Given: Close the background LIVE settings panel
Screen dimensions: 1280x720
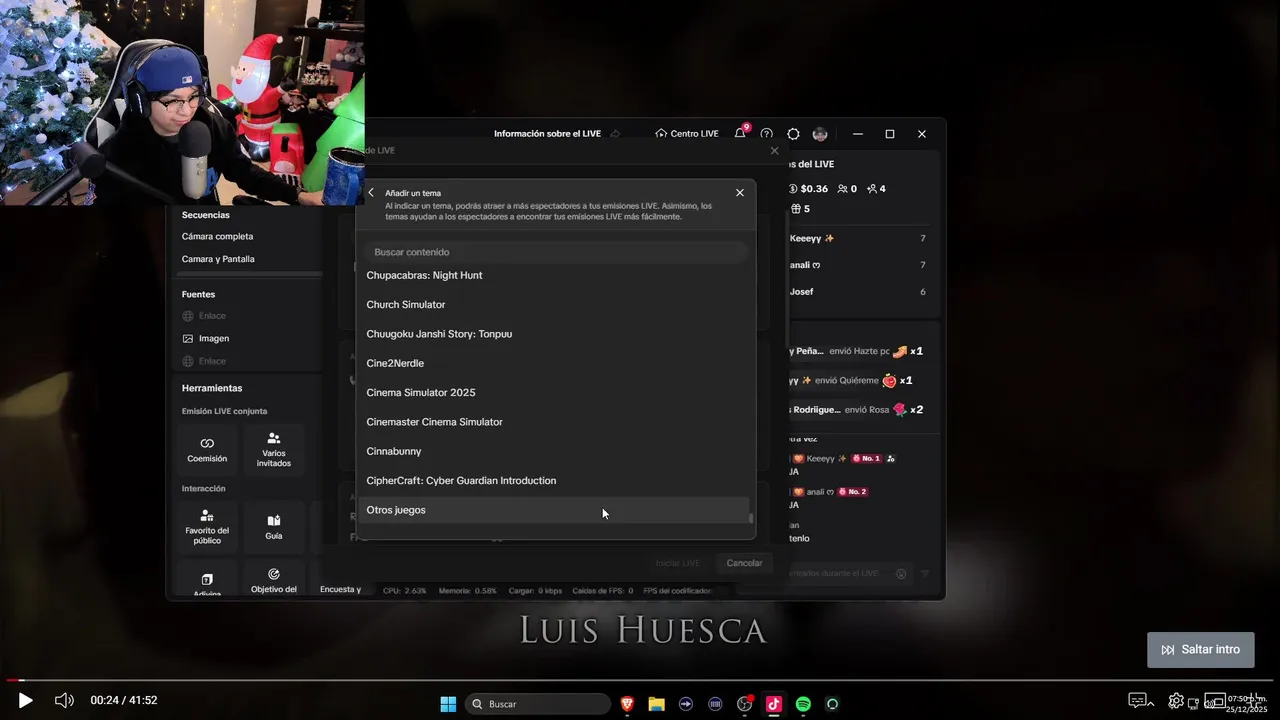Looking at the screenshot, I should pos(774,151).
